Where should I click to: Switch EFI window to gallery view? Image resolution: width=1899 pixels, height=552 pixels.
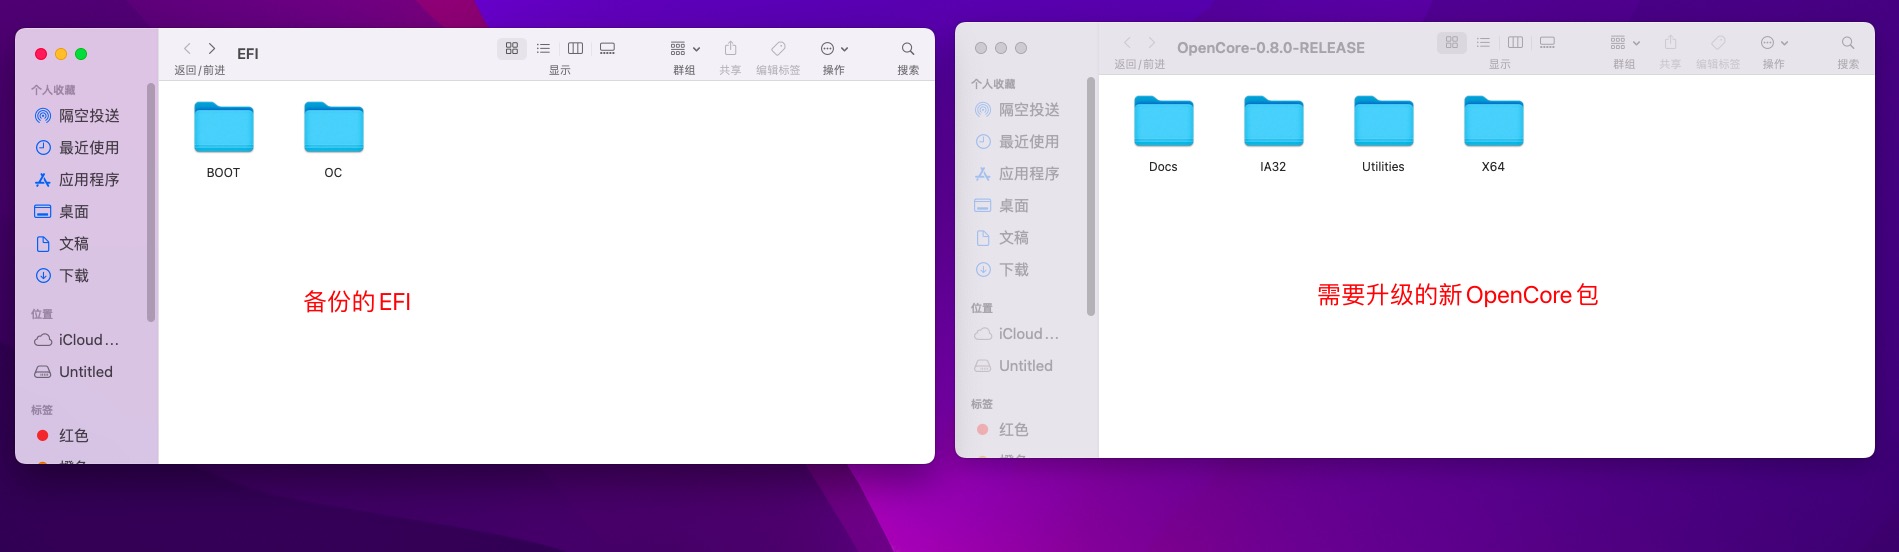pos(607,48)
